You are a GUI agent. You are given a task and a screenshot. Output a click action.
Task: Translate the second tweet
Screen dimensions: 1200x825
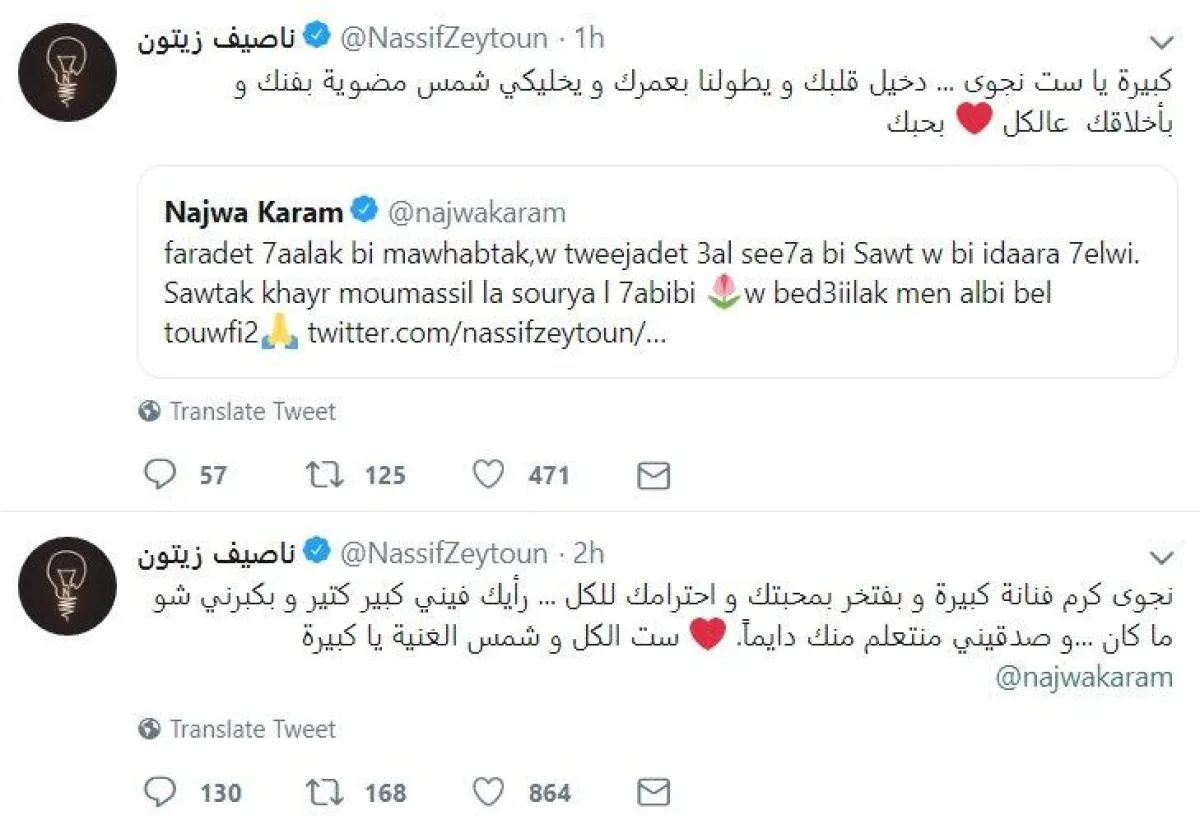point(252,729)
